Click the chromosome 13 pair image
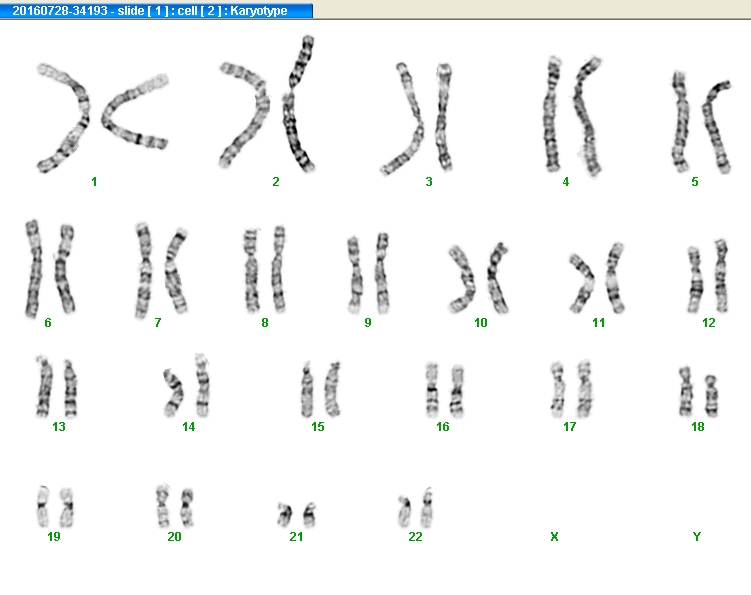The height and width of the screenshot is (595, 751). click(x=57, y=387)
